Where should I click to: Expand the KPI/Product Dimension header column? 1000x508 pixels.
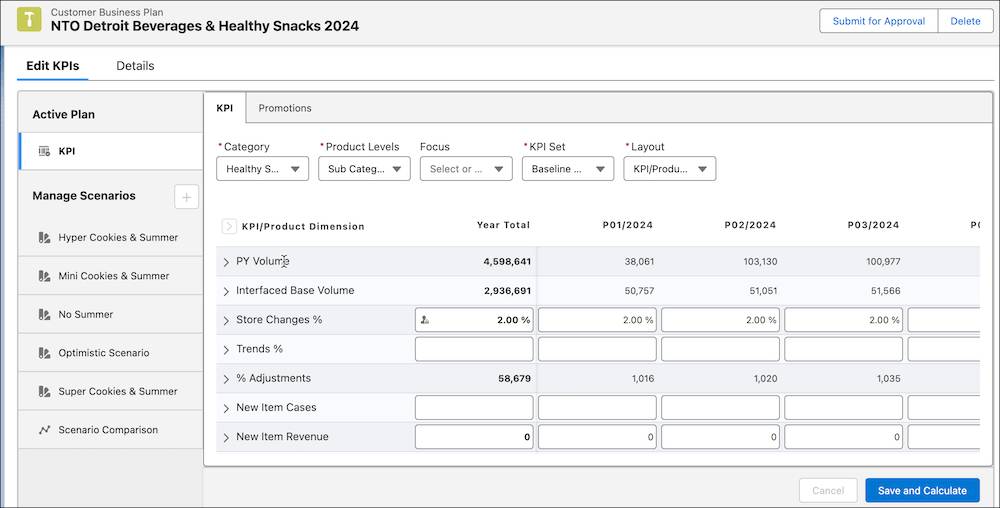[x=229, y=226]
